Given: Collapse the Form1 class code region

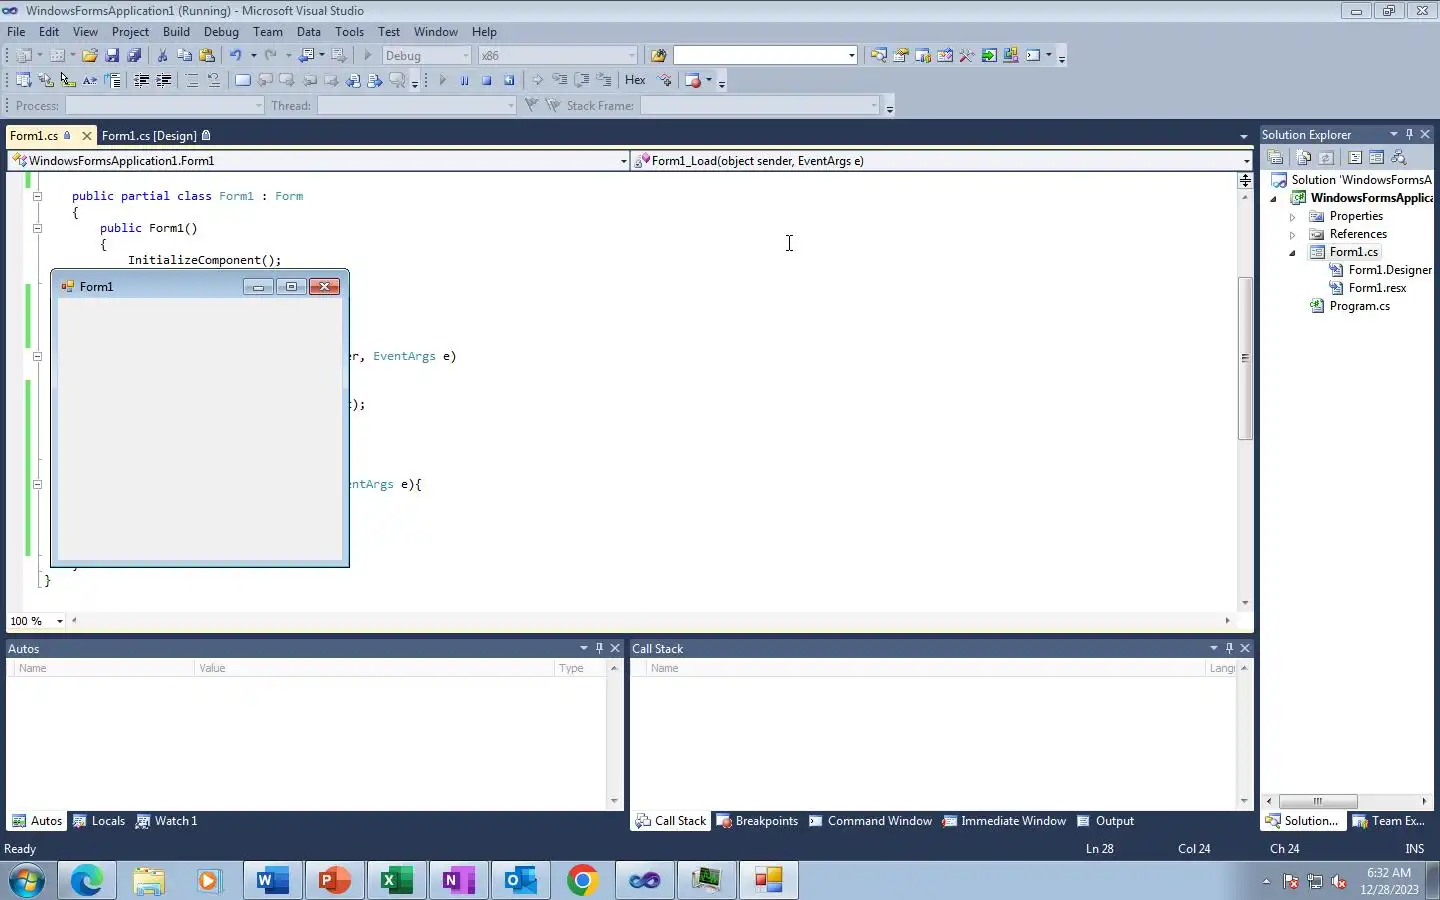Looking at the screenshot, I should point(37,196).
